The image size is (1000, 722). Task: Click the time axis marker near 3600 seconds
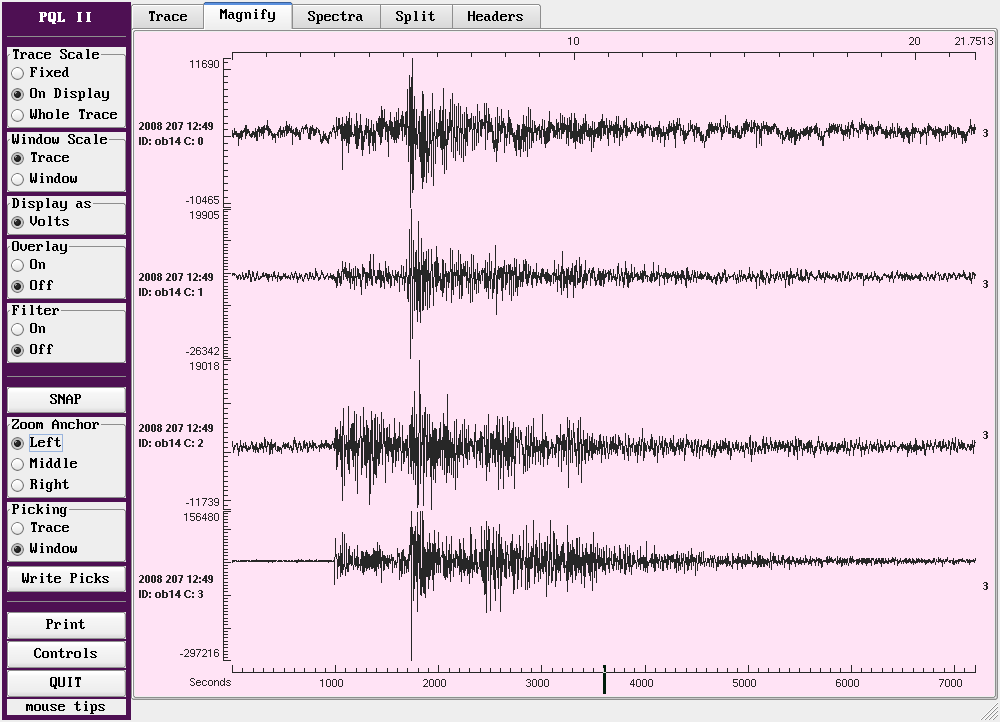pos(604,680)
